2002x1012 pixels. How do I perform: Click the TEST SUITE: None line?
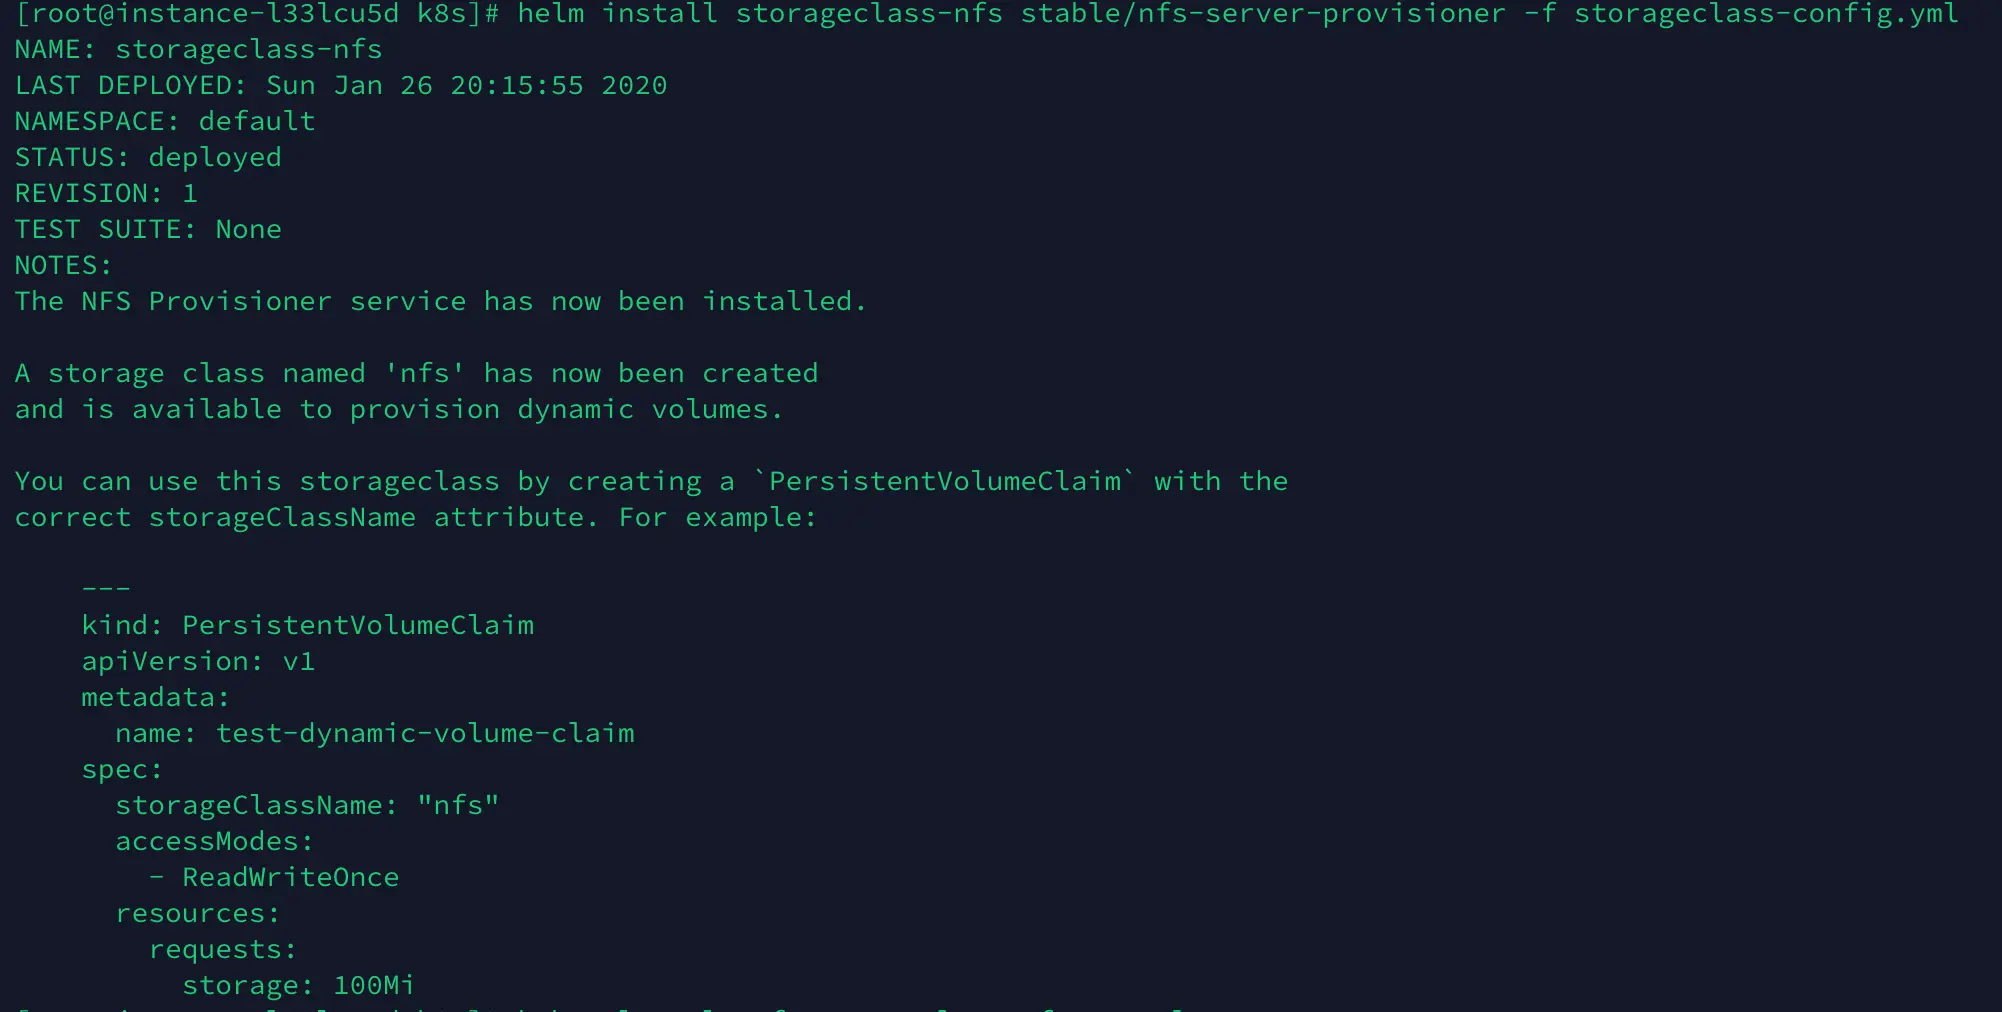pos(148,229)
